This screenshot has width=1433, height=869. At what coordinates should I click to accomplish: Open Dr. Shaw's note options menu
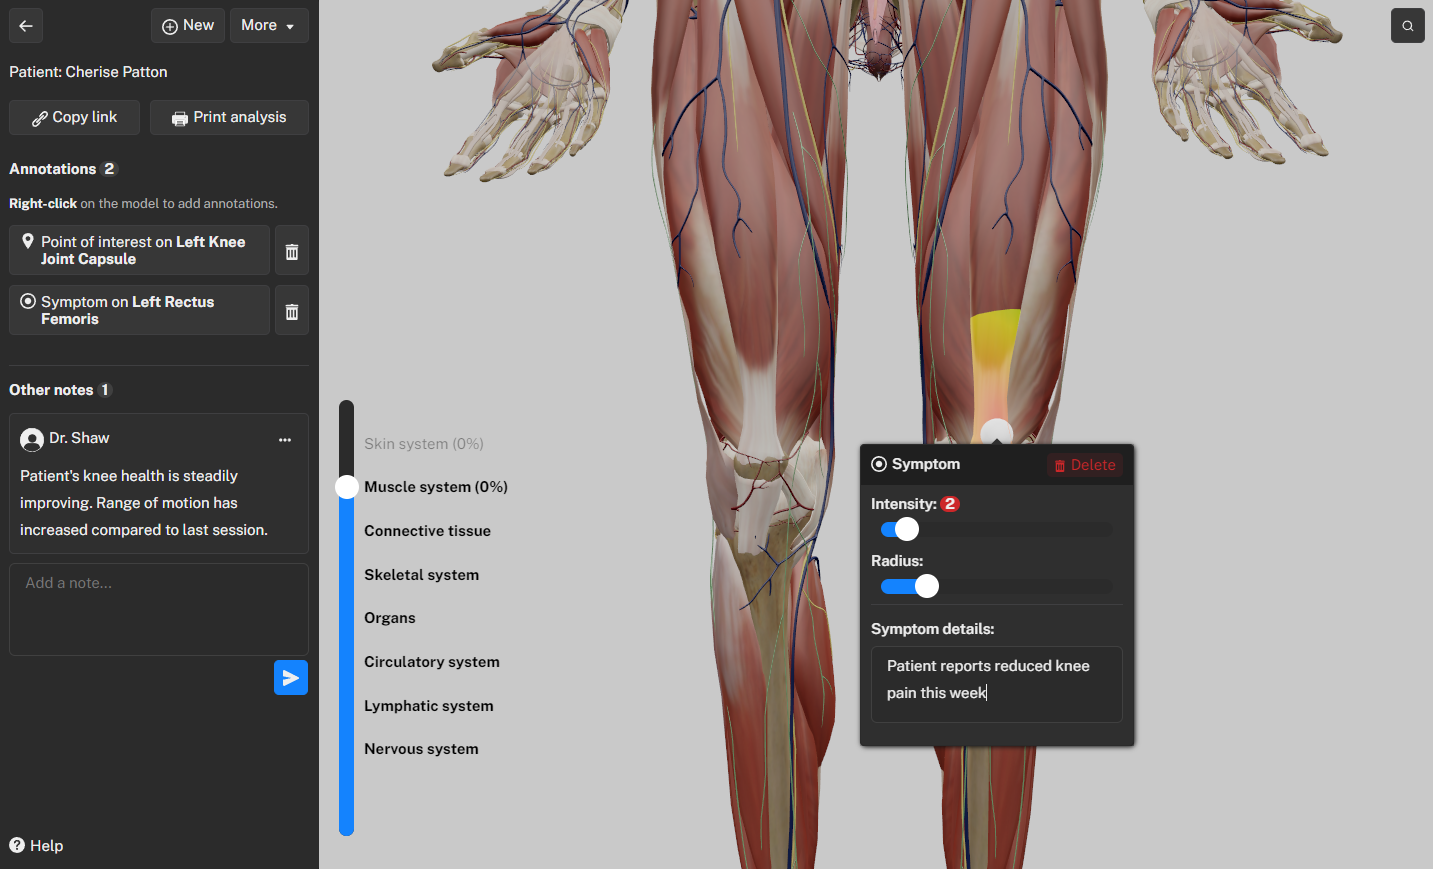[285, 439]
